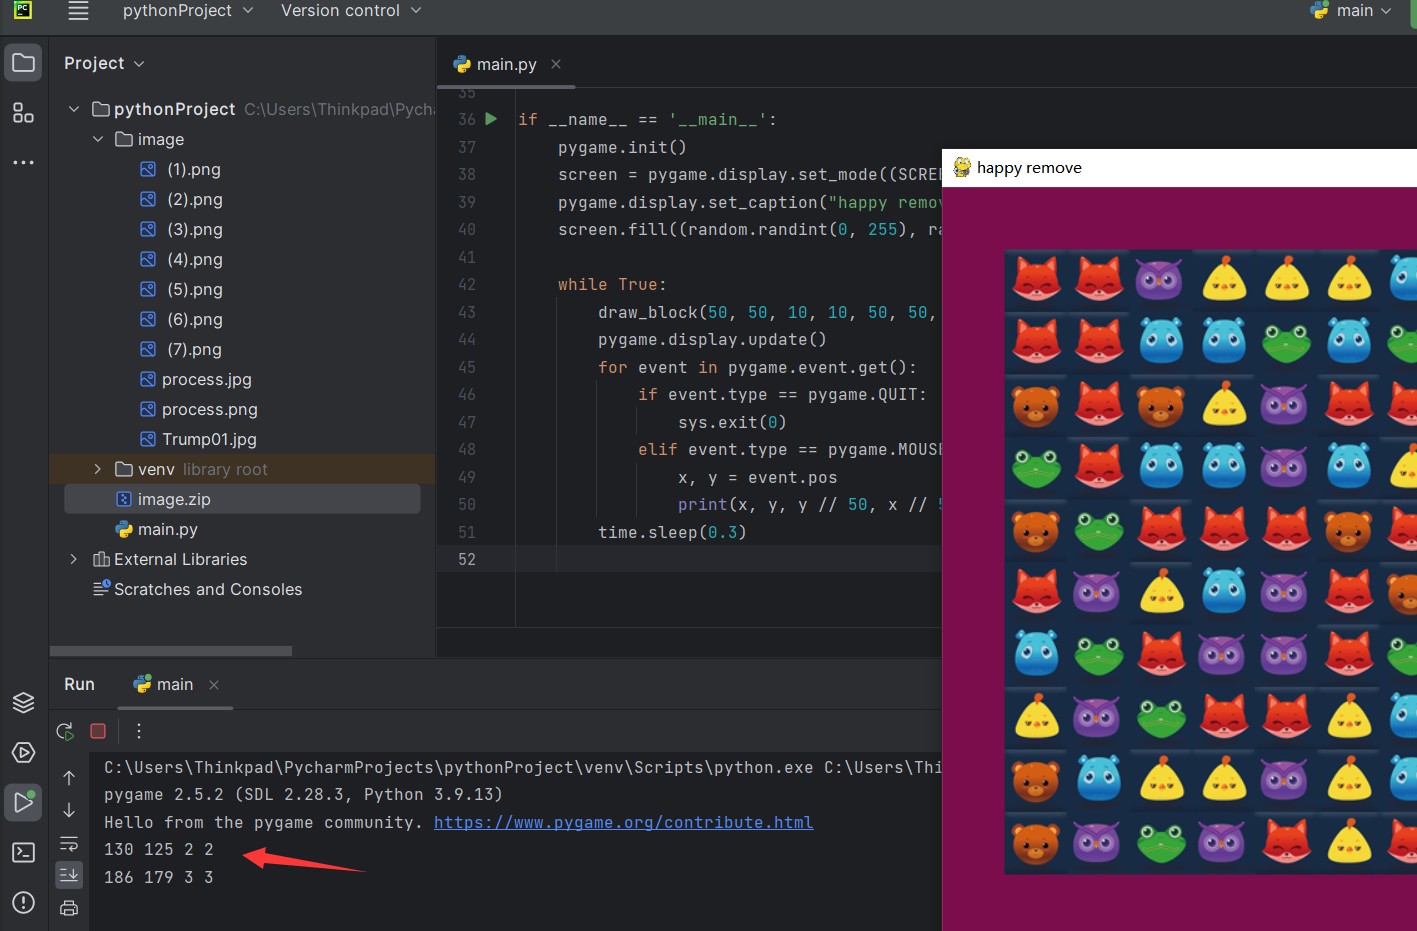1417x931 pixels.
Task: Click 'x, y = event.pos' on line 49
Action: (757, 477)
